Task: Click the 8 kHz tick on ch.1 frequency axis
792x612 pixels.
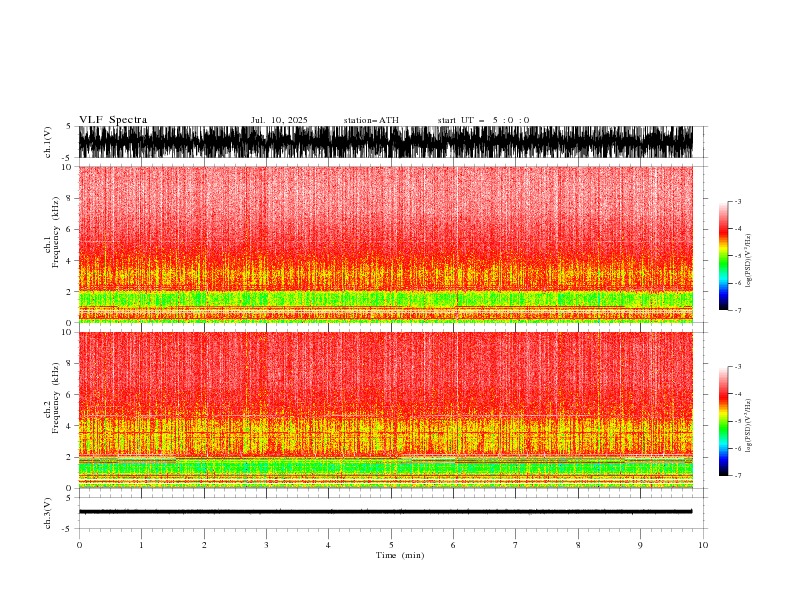Action: pos(69,198)
